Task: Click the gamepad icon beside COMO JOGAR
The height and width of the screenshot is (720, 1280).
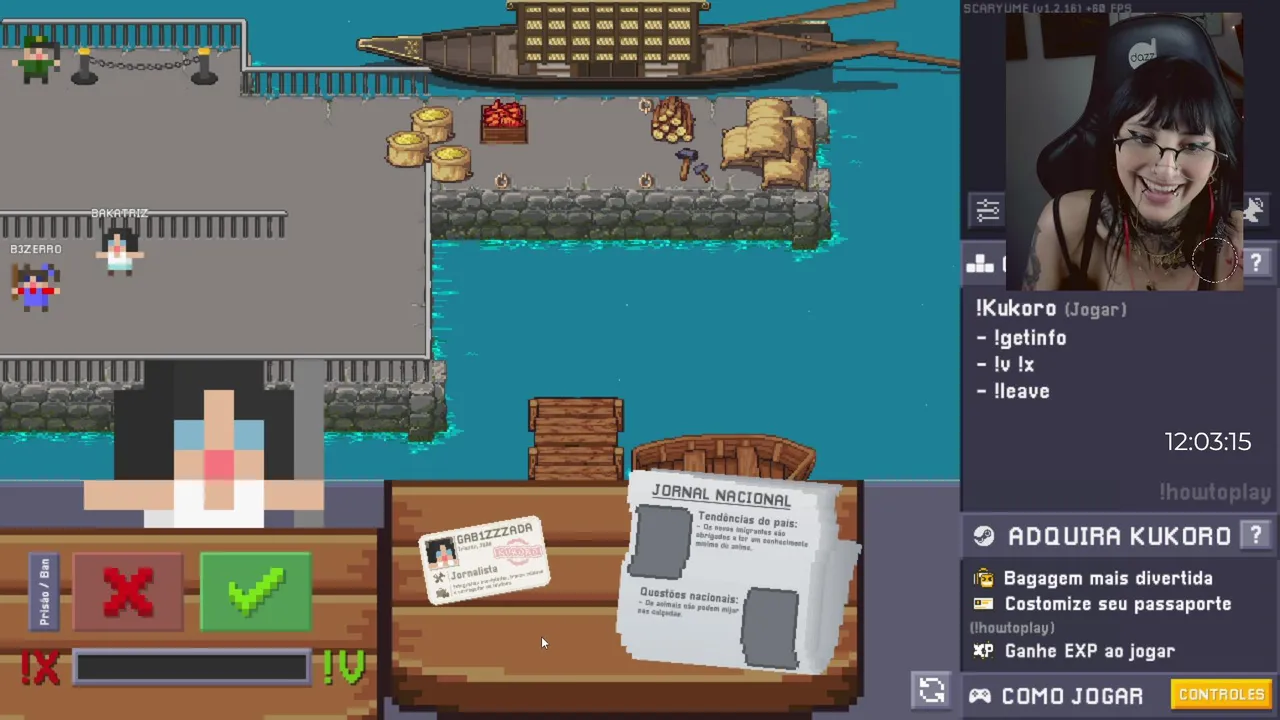Action: 980,695
